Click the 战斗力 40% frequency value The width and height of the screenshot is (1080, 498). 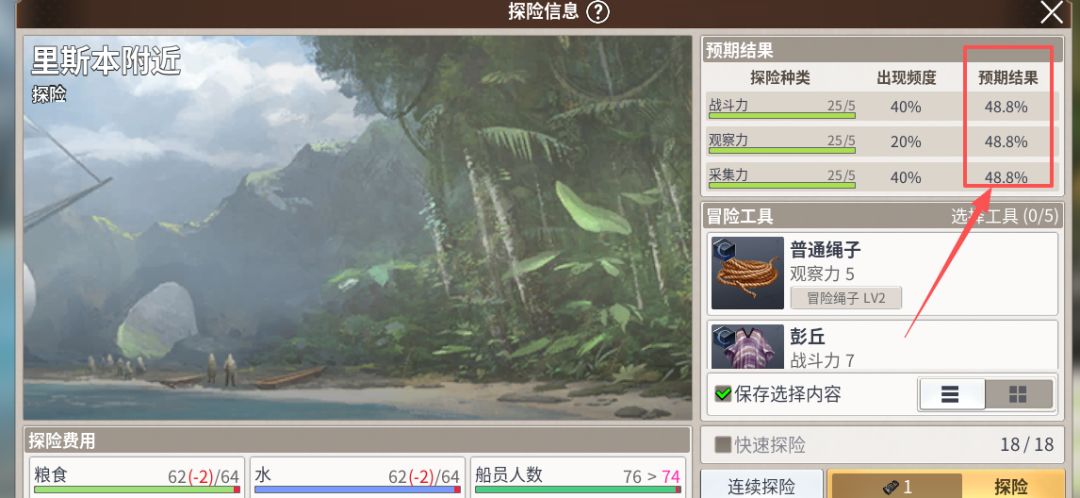tap(906, 107)
